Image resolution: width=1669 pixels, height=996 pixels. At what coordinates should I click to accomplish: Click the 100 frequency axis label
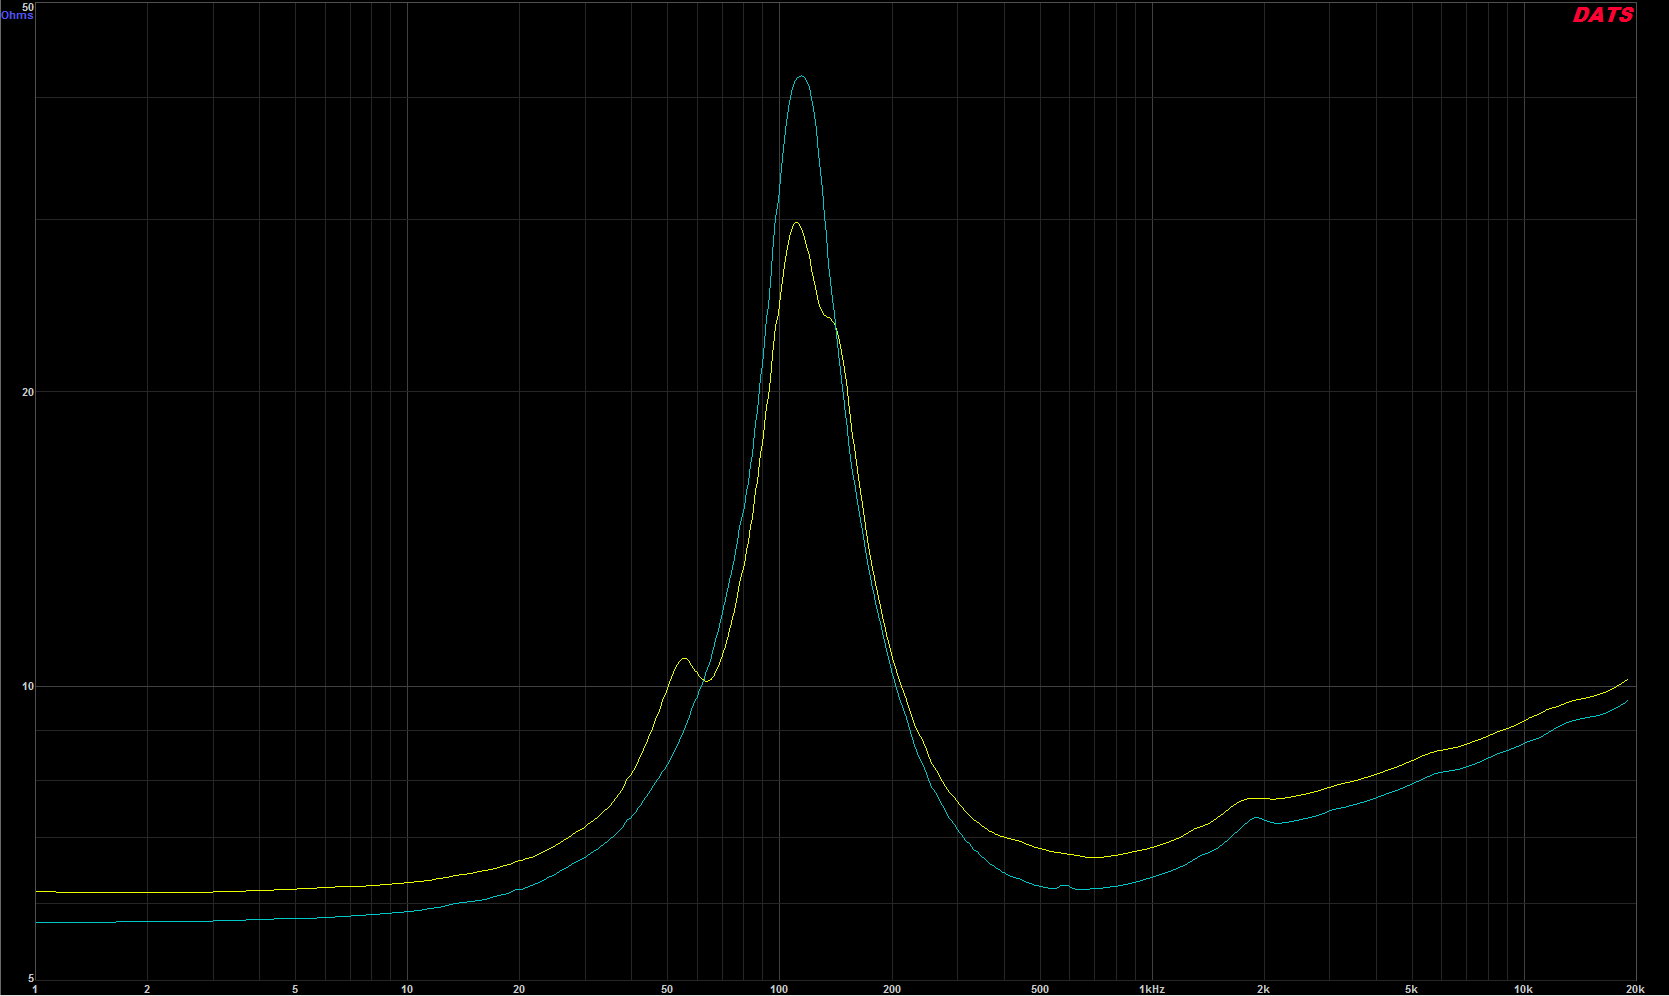coord(779,990)
